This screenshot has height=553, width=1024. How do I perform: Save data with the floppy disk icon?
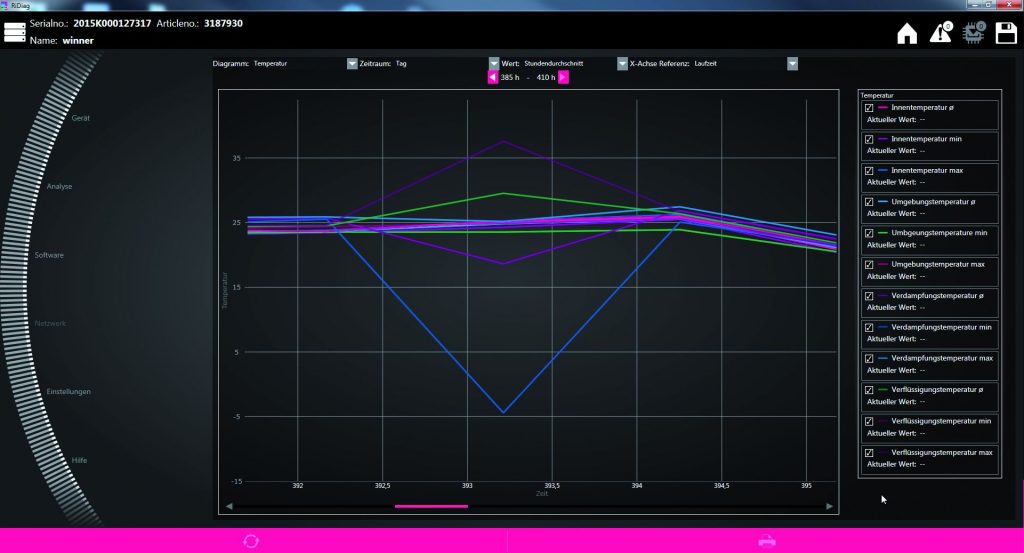(1005, 33)
